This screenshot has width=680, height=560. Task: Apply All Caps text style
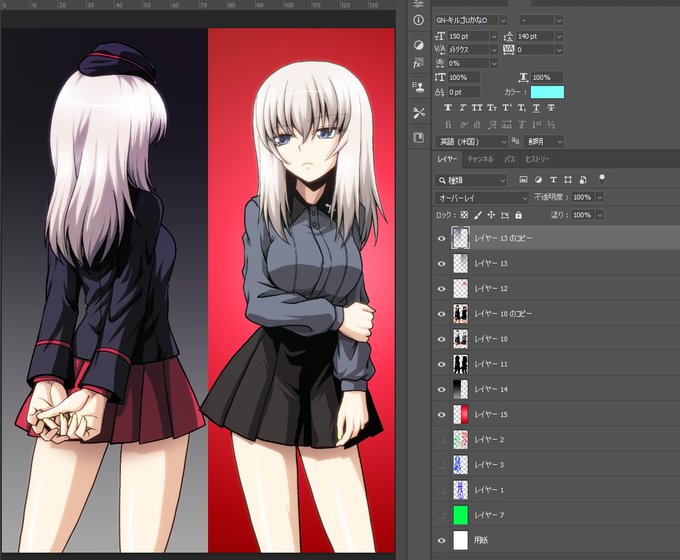click(477, 108)
